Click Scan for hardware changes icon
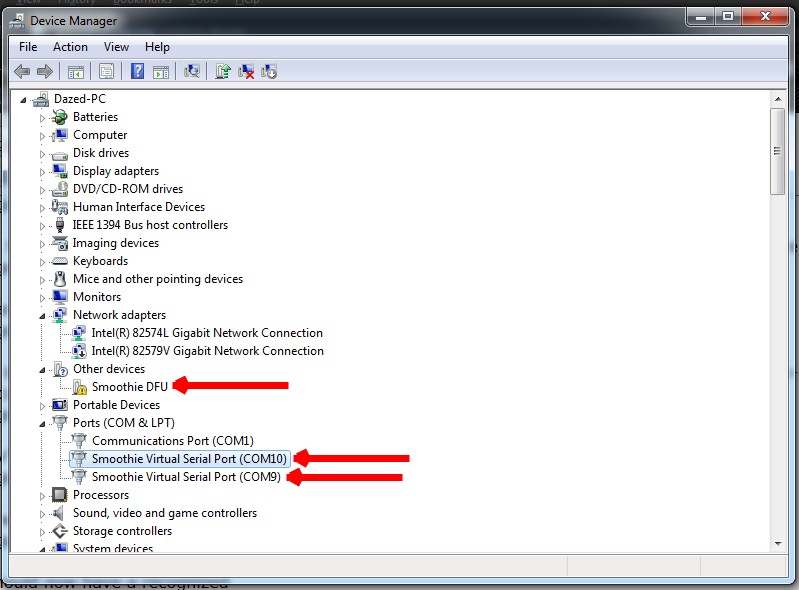799x590 pixels. (x=192, y=71)
